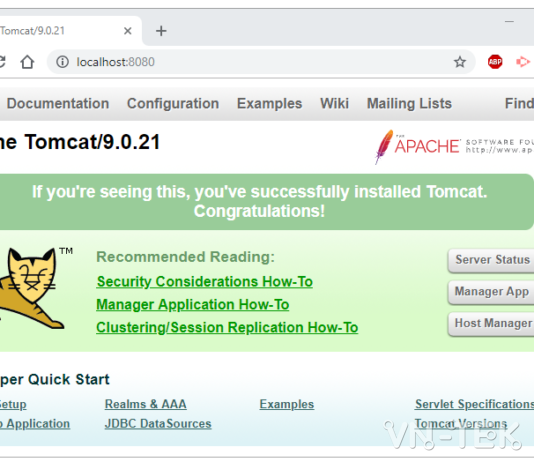Go to the Wiki navigation item
Viewport: 534px width, 462px height.
[x=334, y=103]
